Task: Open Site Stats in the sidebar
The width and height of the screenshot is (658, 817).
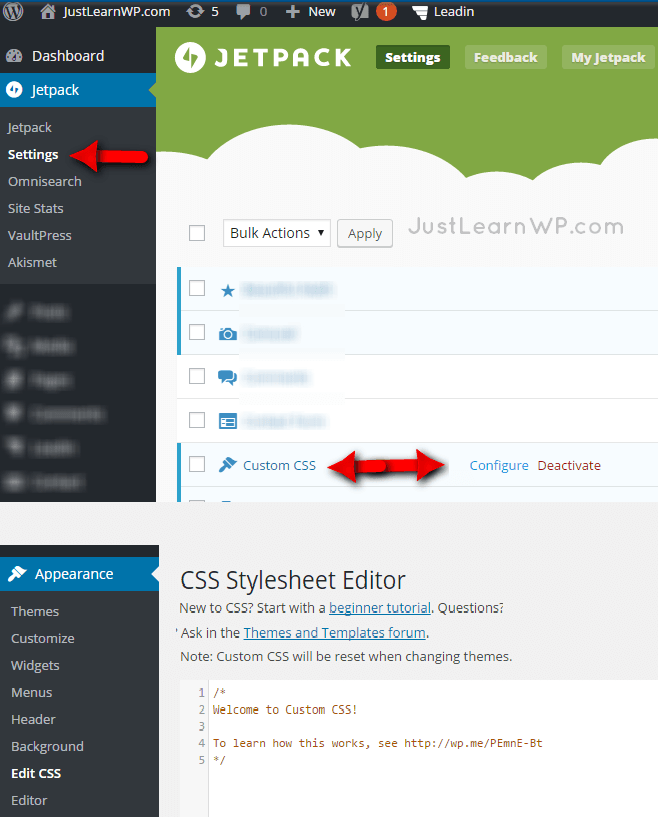Action: tap(35, 208)
